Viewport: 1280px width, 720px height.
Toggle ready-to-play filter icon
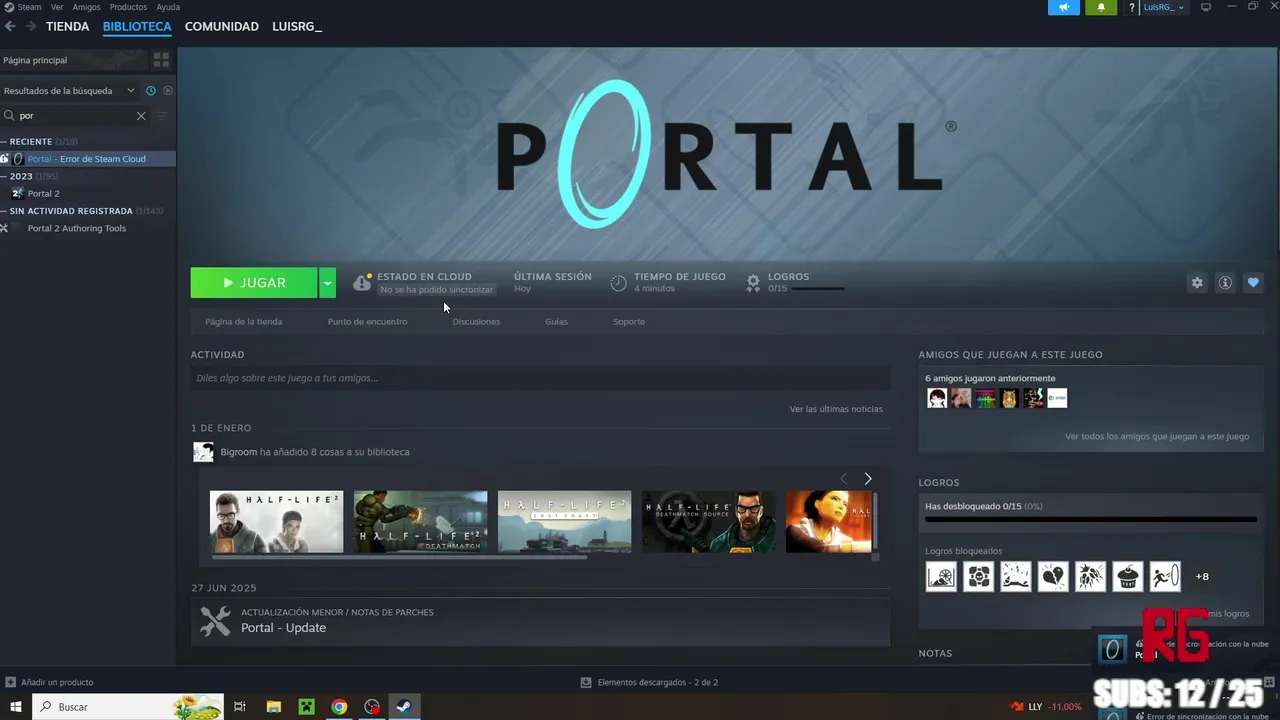tap(168, 91)
